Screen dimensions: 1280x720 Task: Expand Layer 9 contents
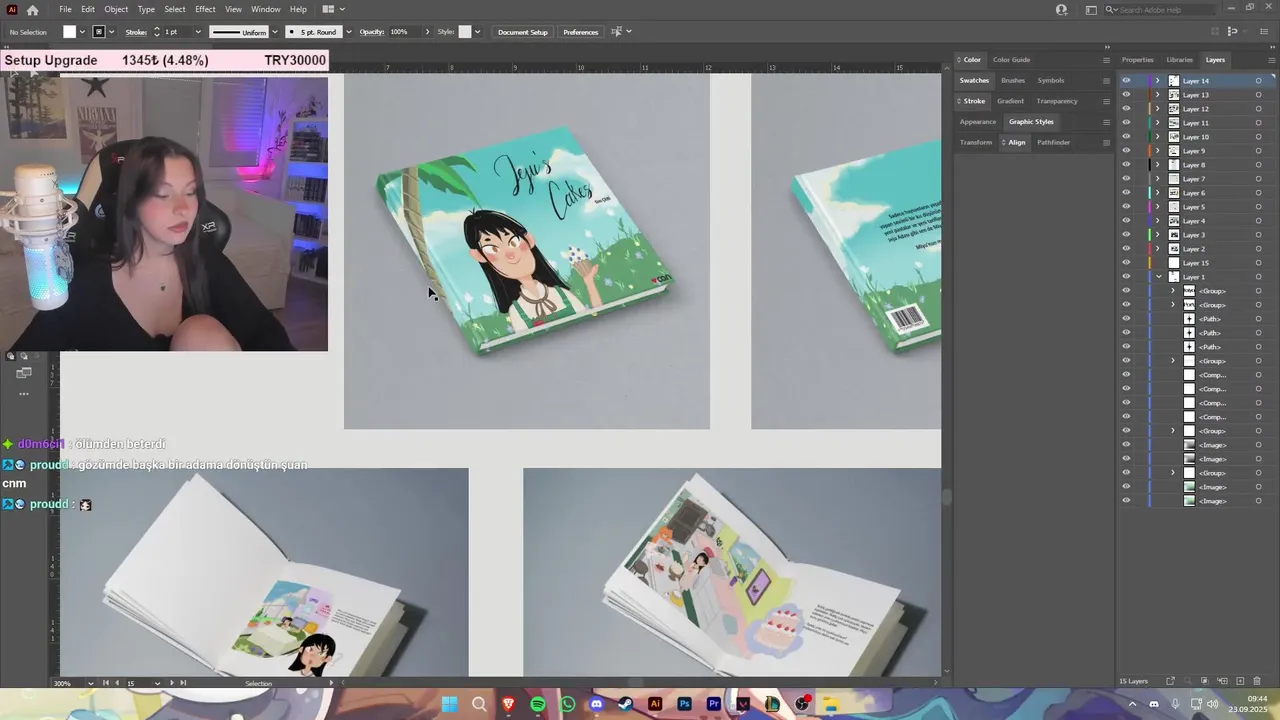(x=1158, y=151)
